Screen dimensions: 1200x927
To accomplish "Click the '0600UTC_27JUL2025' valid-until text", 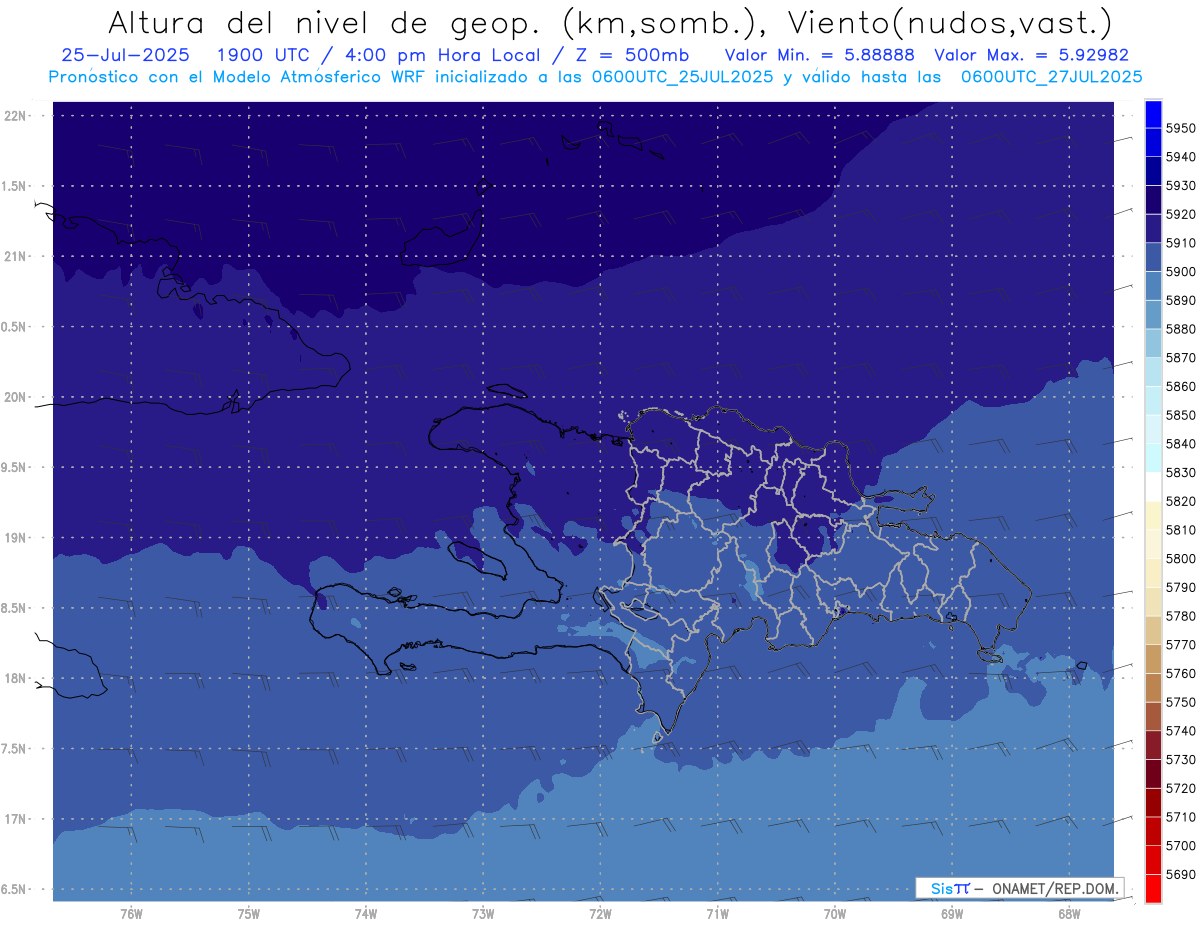I will click(x=1051, y=76).
